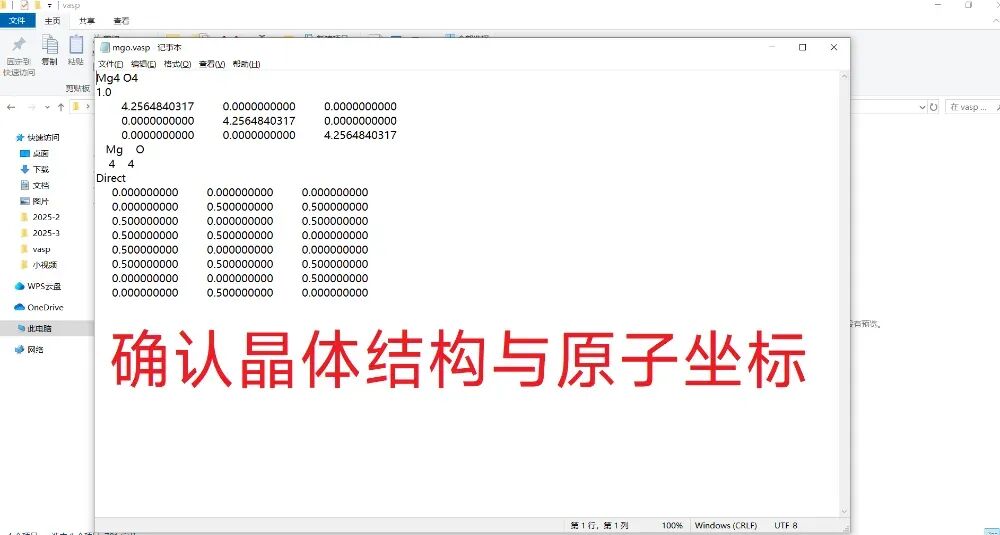Viewport: 1000px width, 535px height.
Task: Close the mgo.vasp Notepad window
Action: click(834, 47)
